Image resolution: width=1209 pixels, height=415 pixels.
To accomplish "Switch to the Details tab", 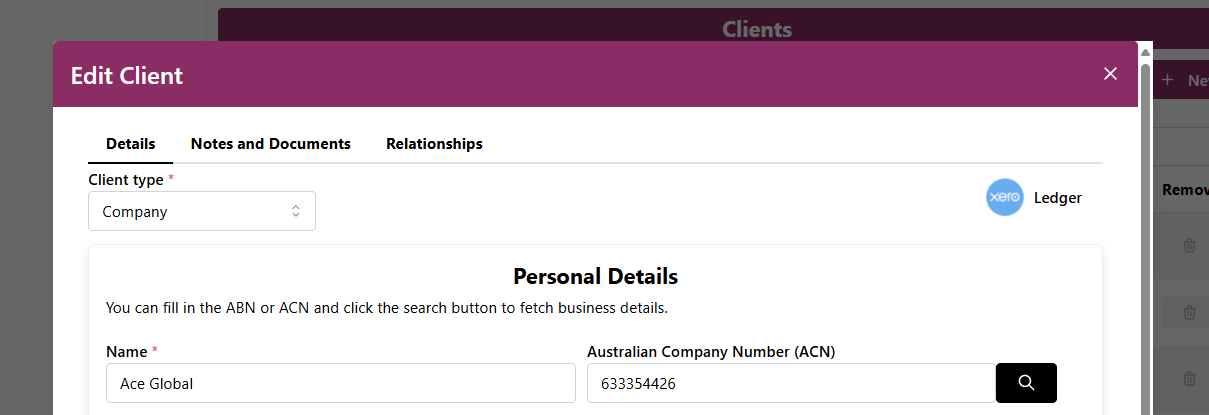I will pos(130,144).
